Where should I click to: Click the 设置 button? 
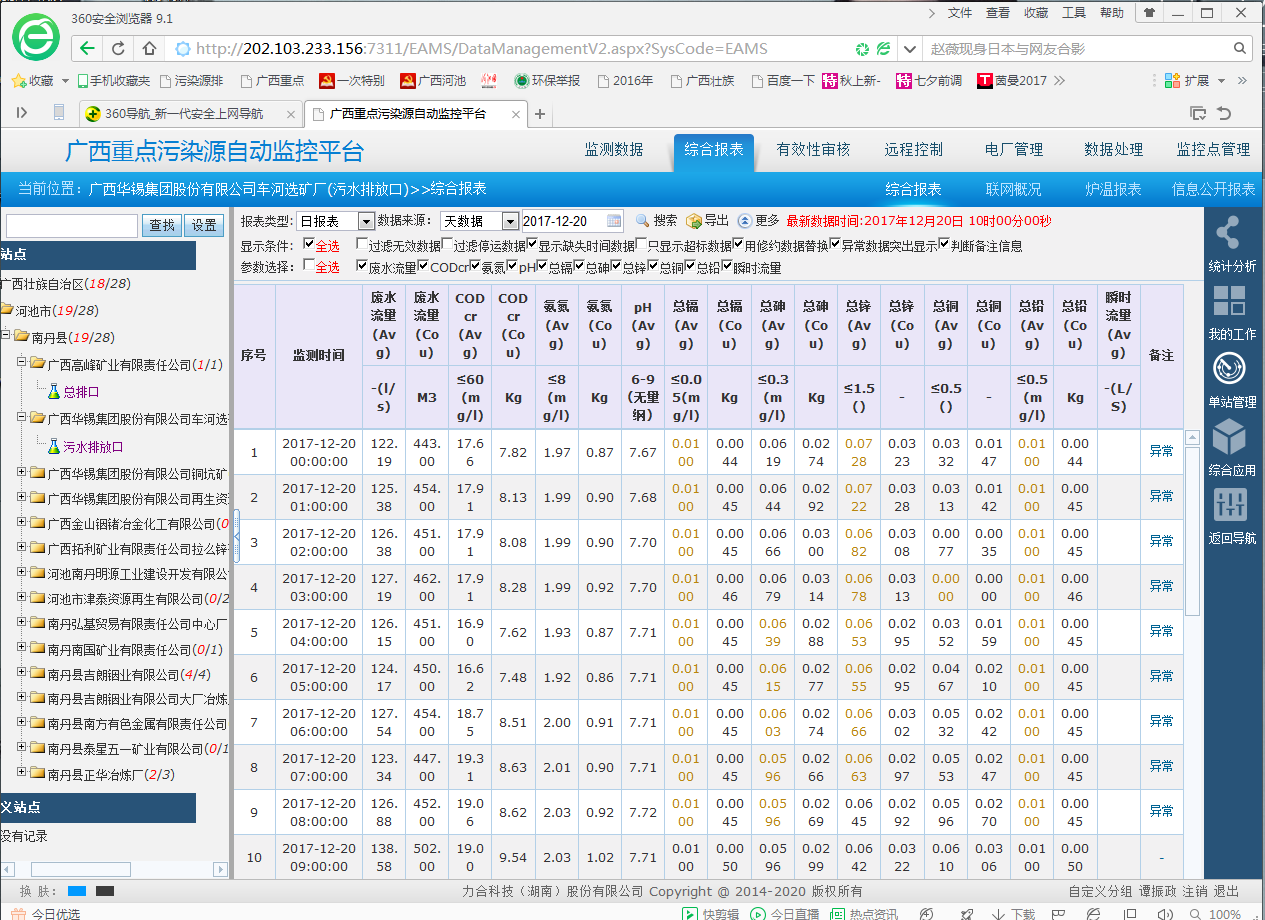(x=205, y=226)
